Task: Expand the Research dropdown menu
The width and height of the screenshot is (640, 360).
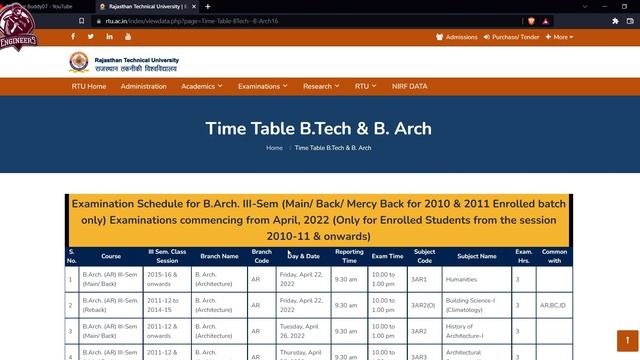Action: click(x=321, y=87)
